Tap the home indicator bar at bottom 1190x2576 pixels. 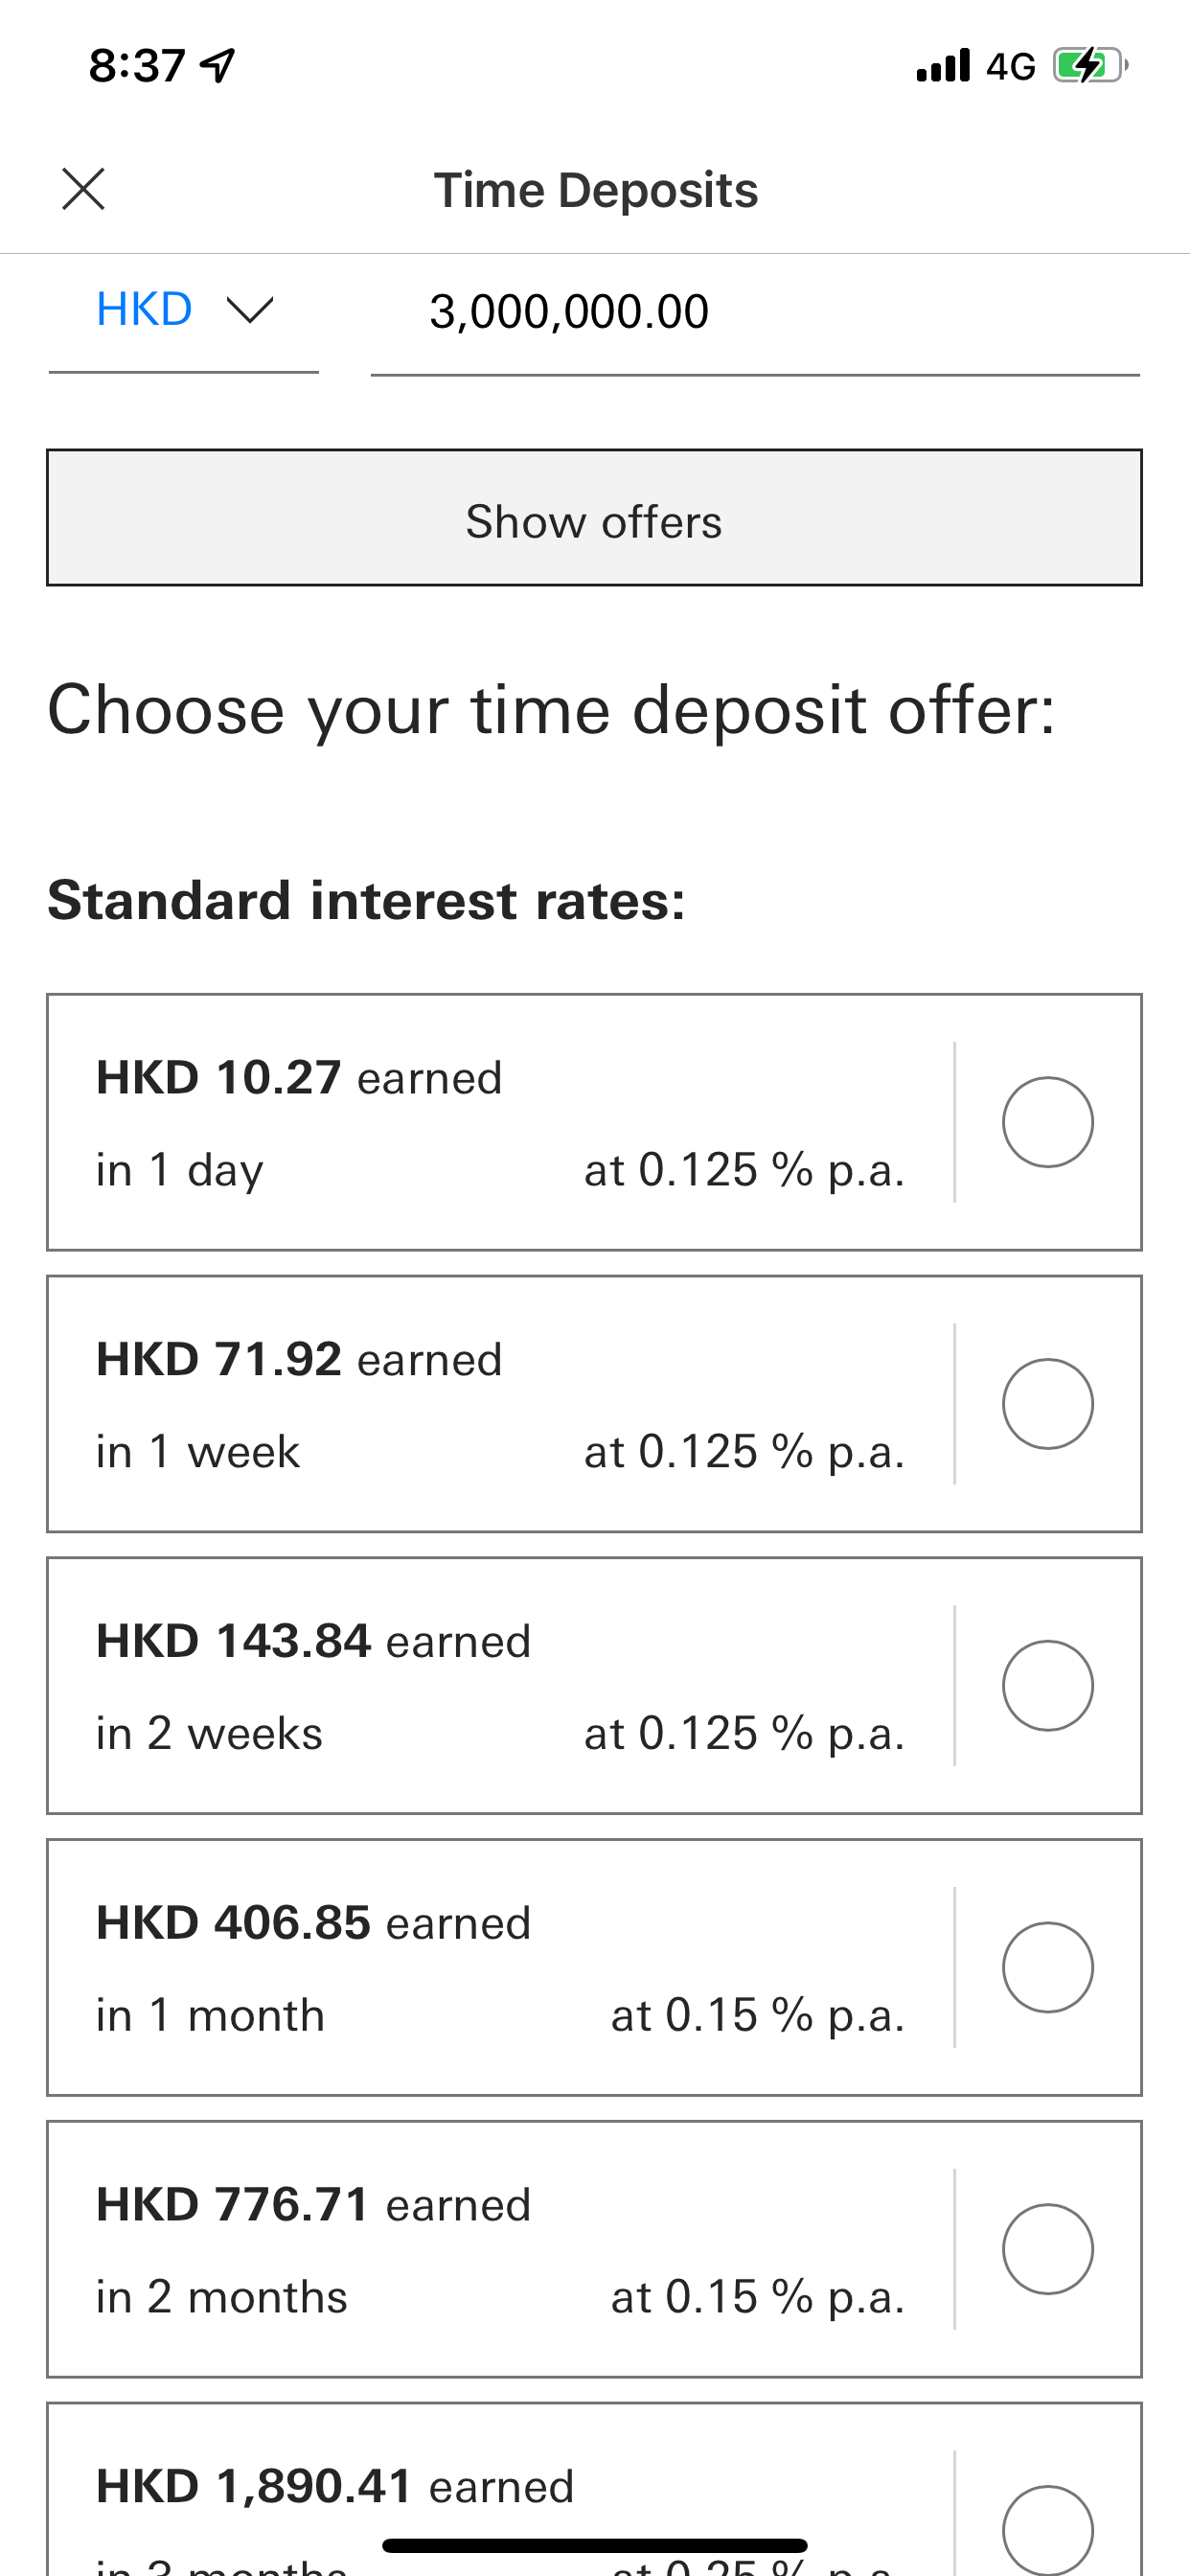click(594, 2545)
